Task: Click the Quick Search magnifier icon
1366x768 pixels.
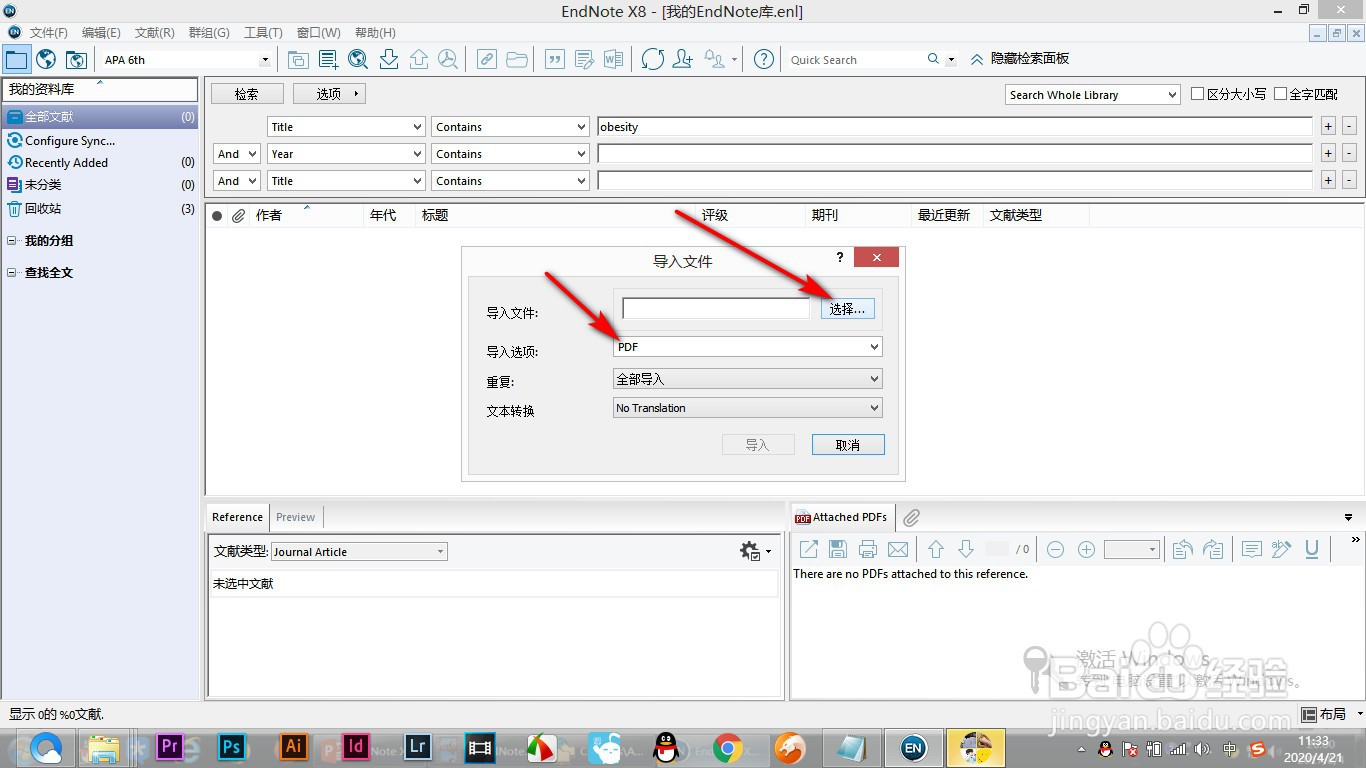Action: click(x=933, y=59)
